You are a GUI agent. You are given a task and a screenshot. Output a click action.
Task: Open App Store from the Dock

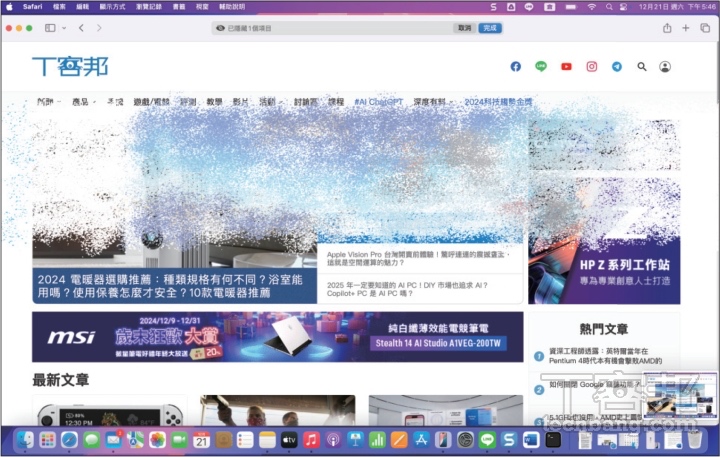[421, 440]
